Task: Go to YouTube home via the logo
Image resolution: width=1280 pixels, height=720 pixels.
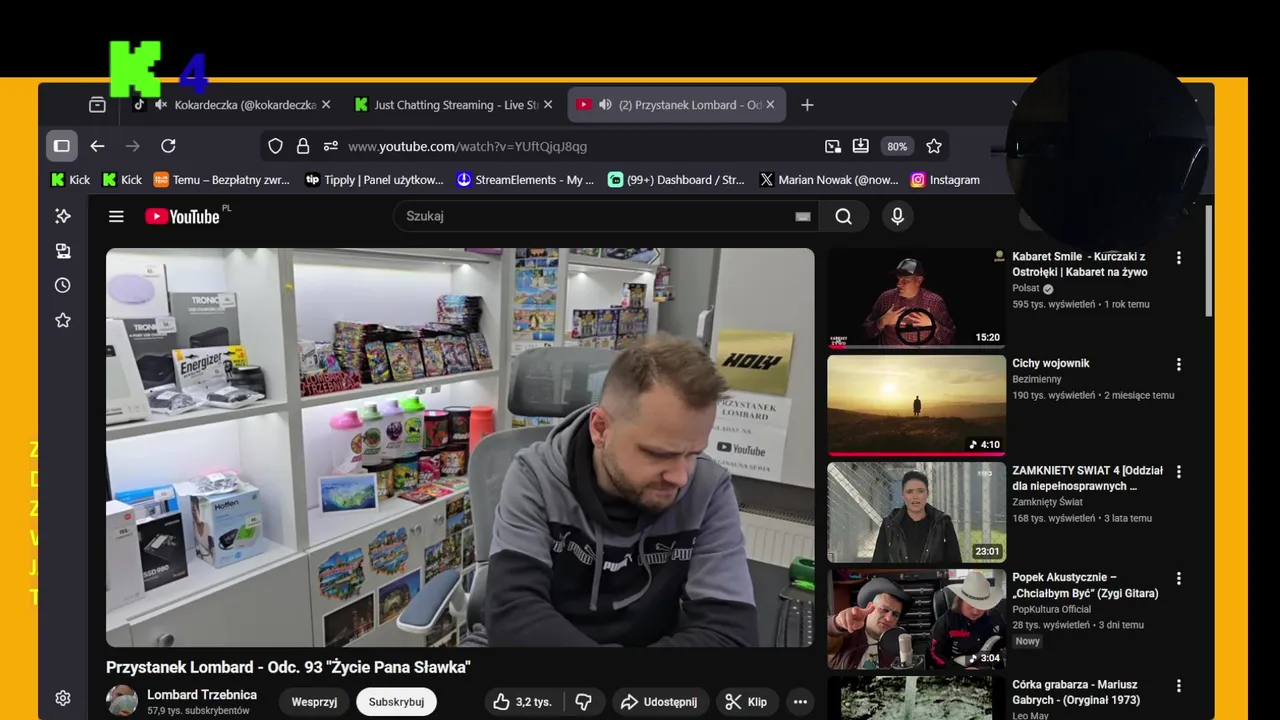Action: 183,216
